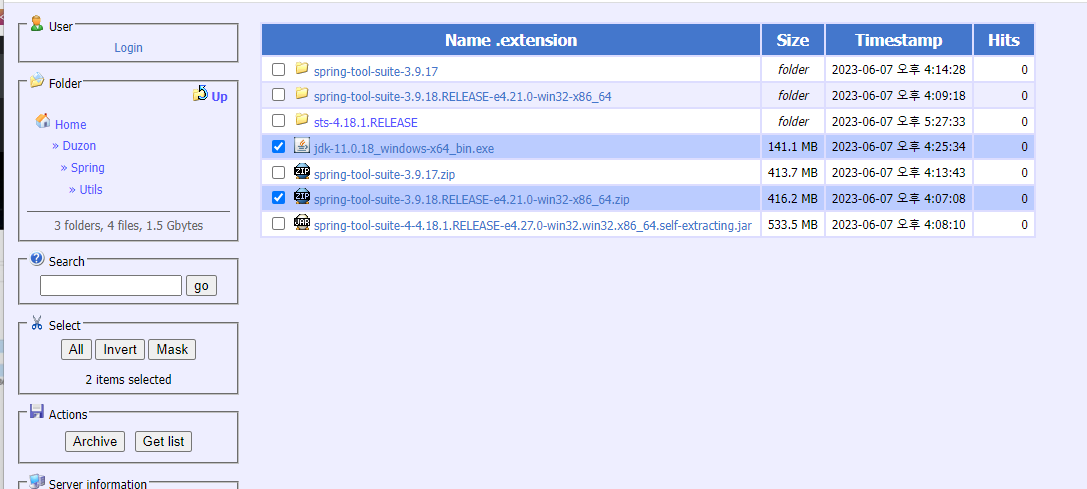The image size is (1087, 489).
Task: Click the 413.7 MB size cell
Action: coord(792,172)
